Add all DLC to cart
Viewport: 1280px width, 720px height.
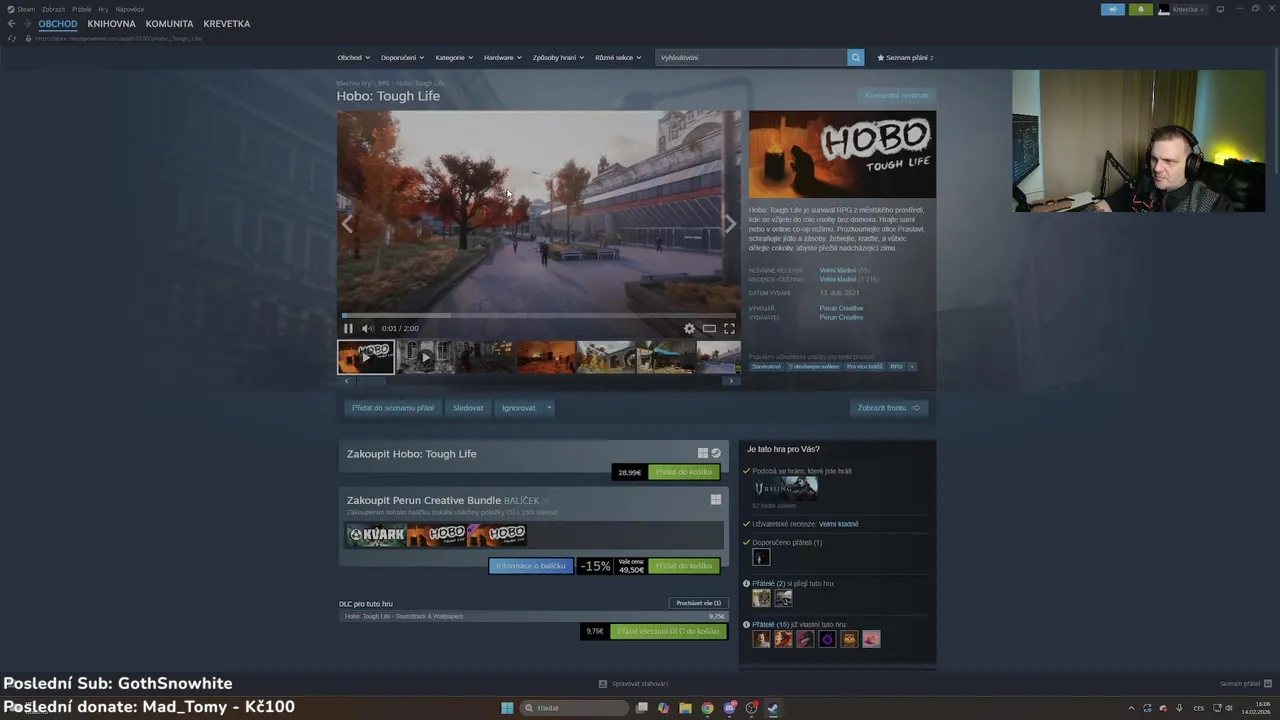coord(668,632)
